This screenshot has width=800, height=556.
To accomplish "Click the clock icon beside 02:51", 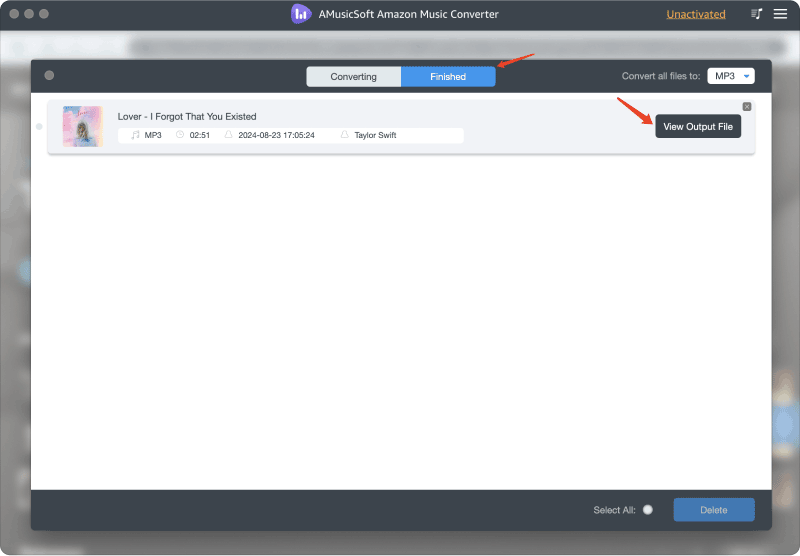I will click(180, 135).
